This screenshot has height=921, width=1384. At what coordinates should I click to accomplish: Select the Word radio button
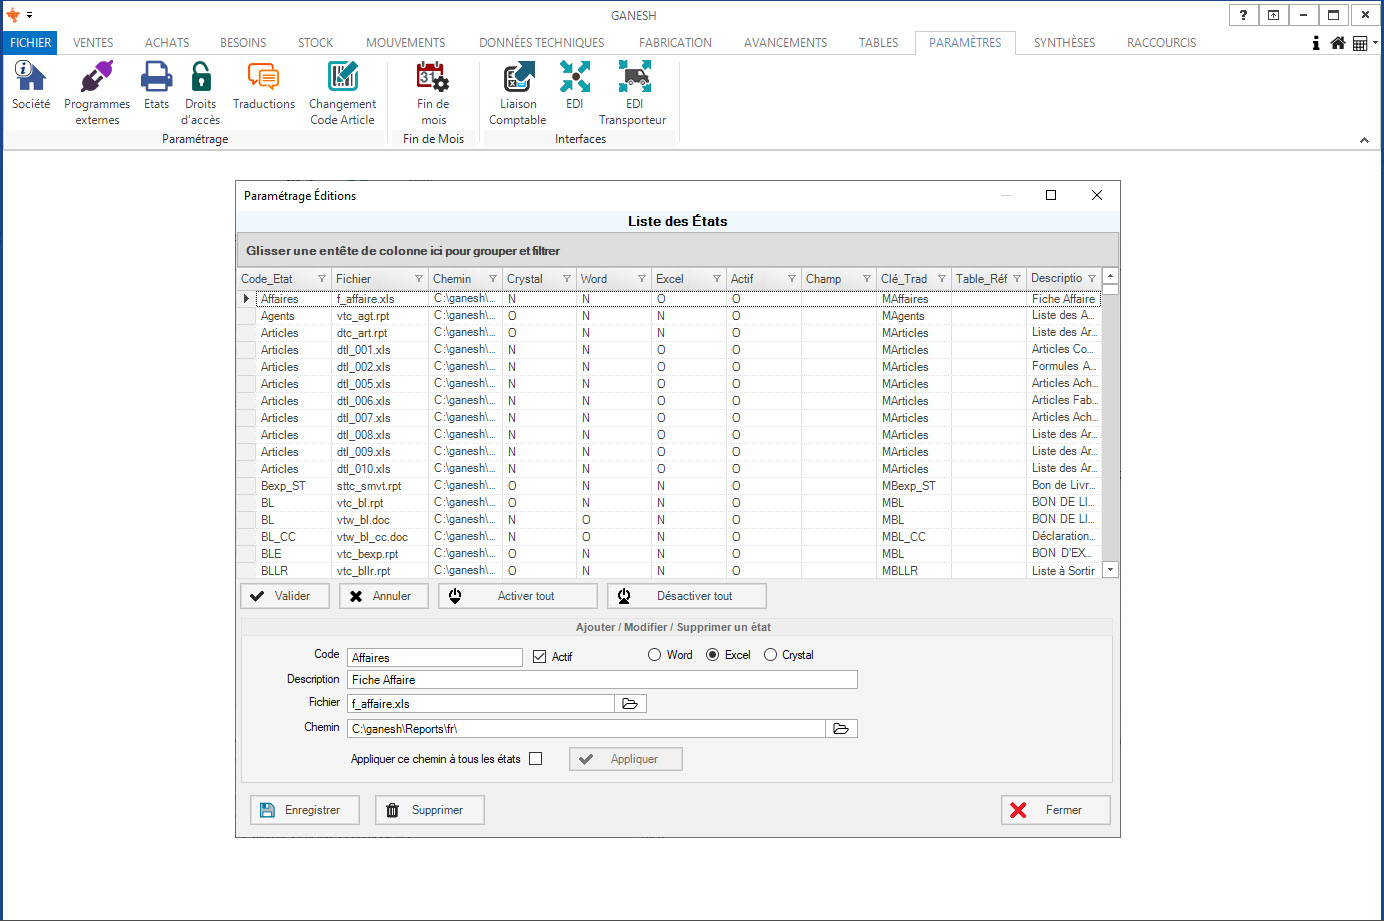(655, 655)
